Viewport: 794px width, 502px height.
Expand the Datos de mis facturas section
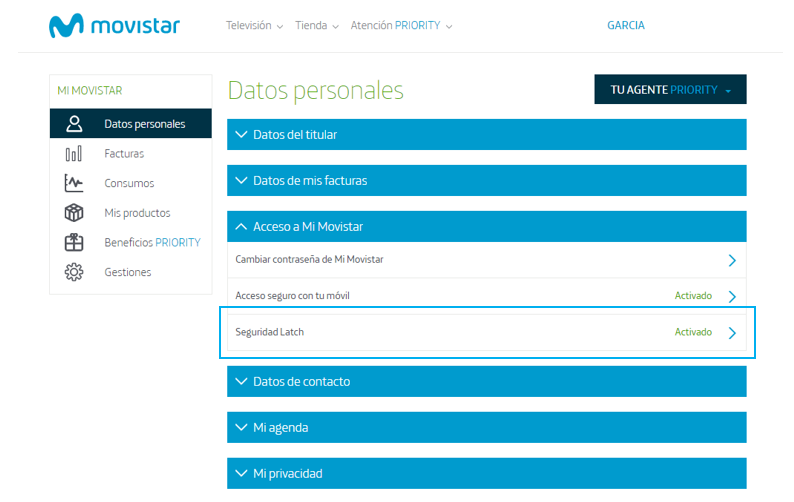(486, 181)
